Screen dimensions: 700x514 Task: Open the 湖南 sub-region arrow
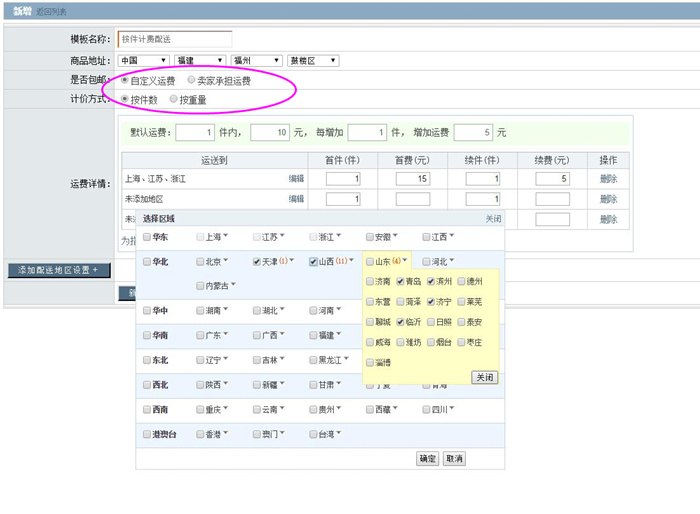tap(225, 311)
